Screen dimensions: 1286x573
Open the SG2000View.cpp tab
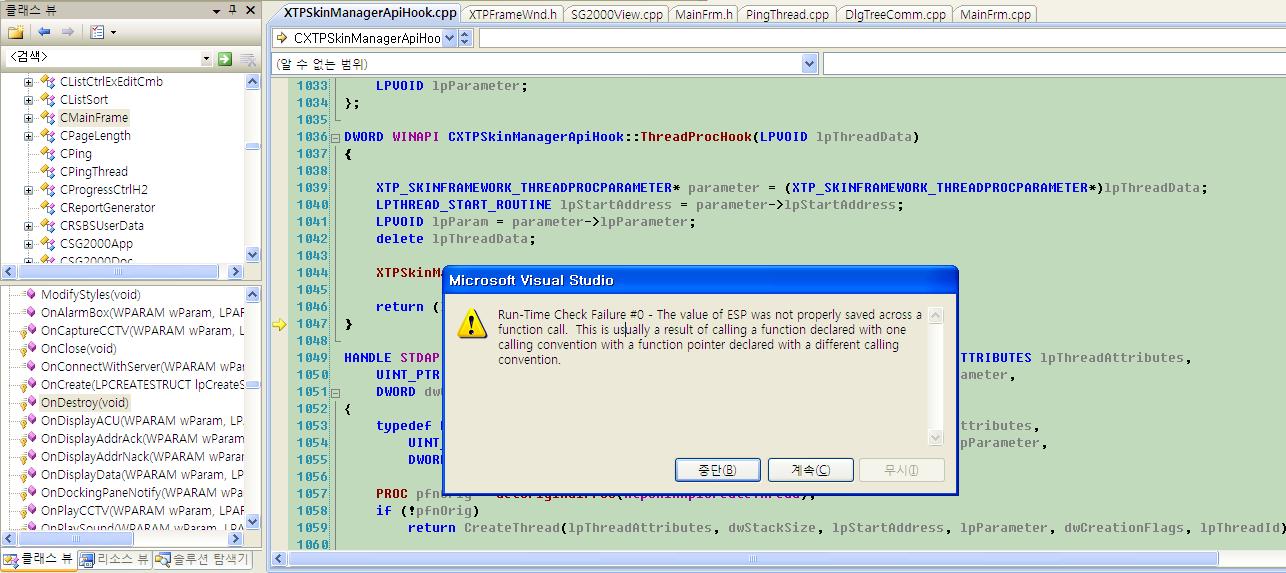point(616,14)
